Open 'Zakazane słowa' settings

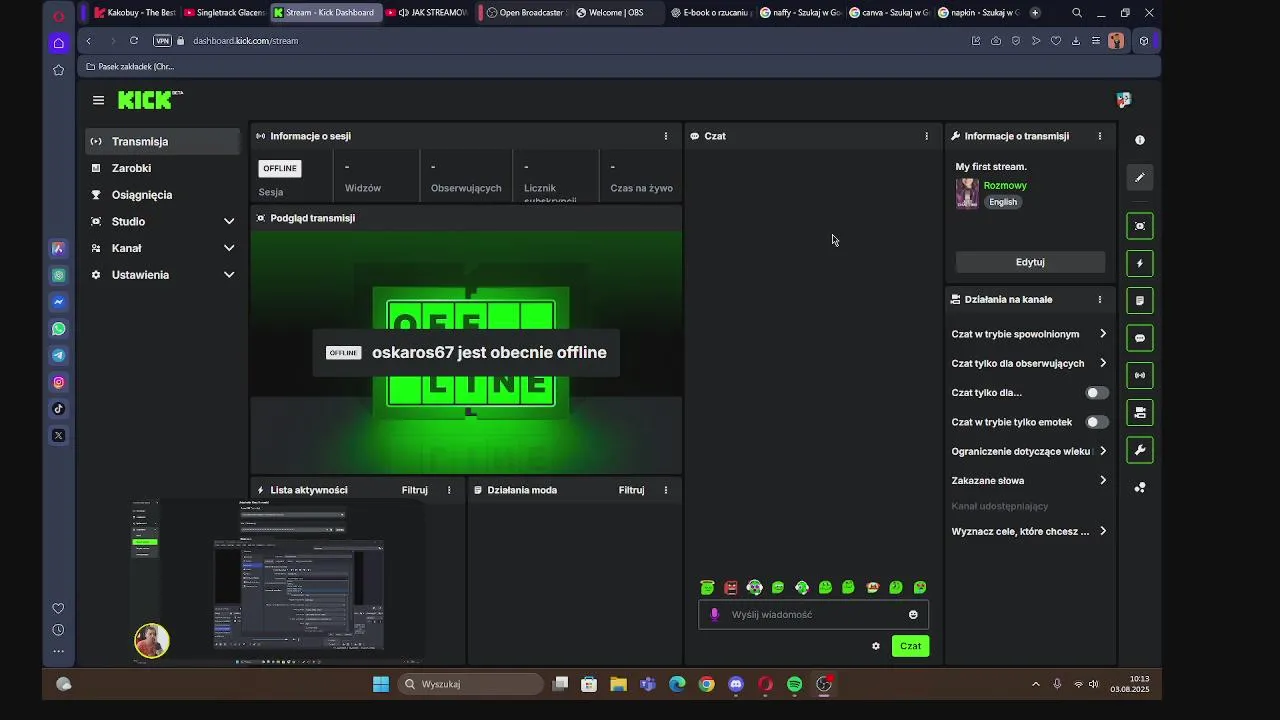pos(1030,480)
